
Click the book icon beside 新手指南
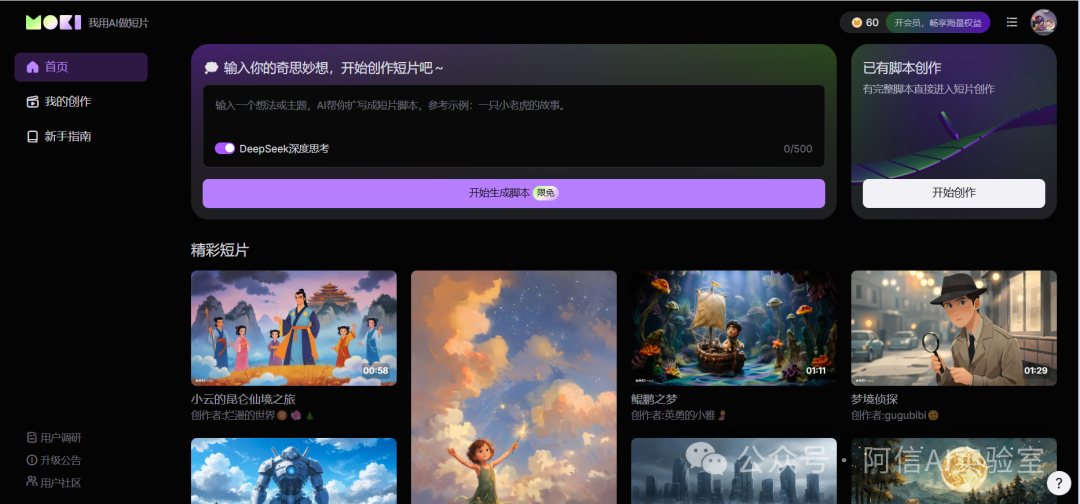(32, 136)
